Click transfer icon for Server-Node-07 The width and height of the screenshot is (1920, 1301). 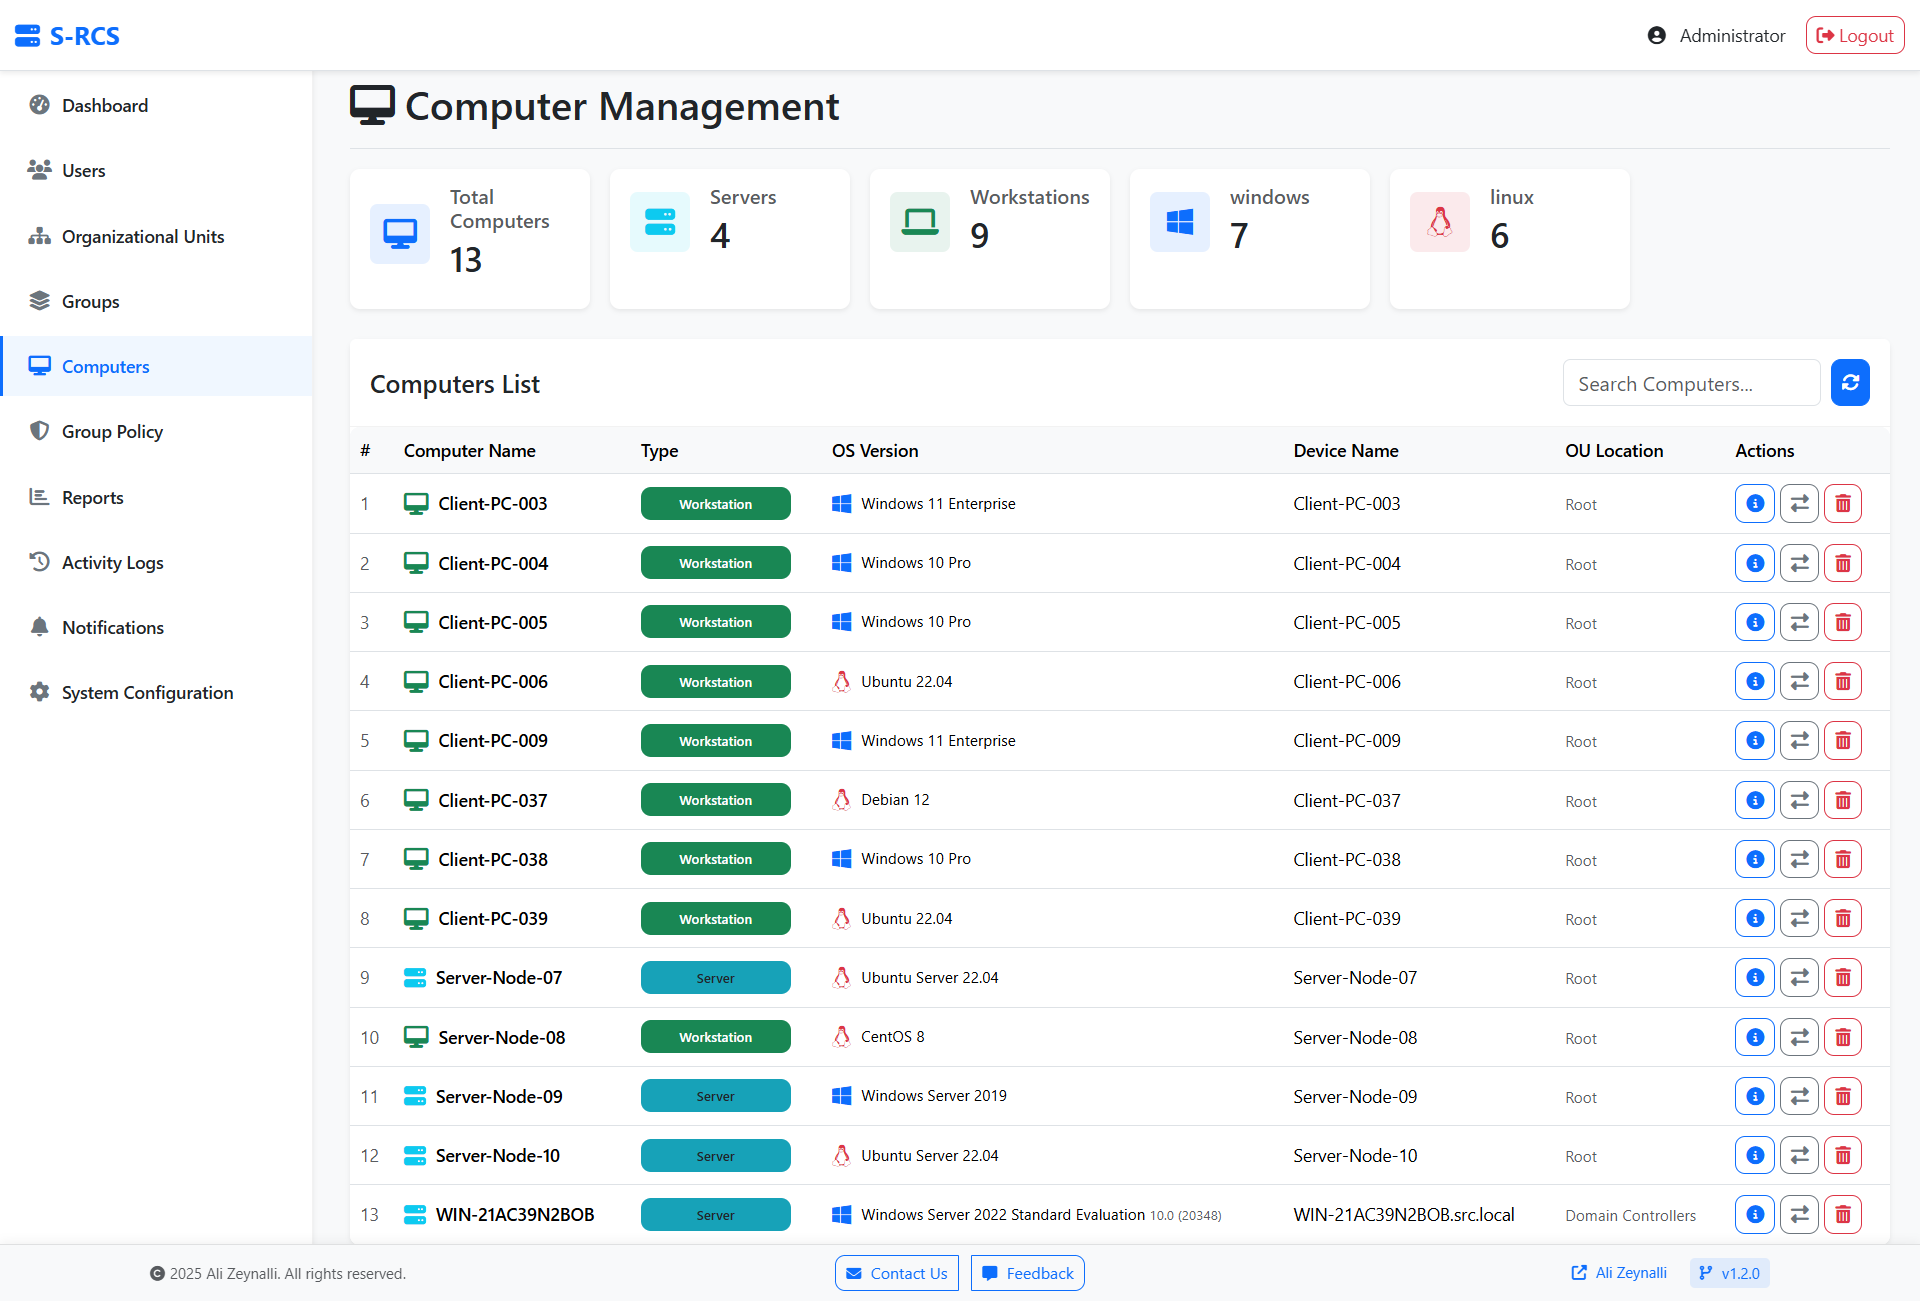pyautogui.click(x=1798, y=978)
